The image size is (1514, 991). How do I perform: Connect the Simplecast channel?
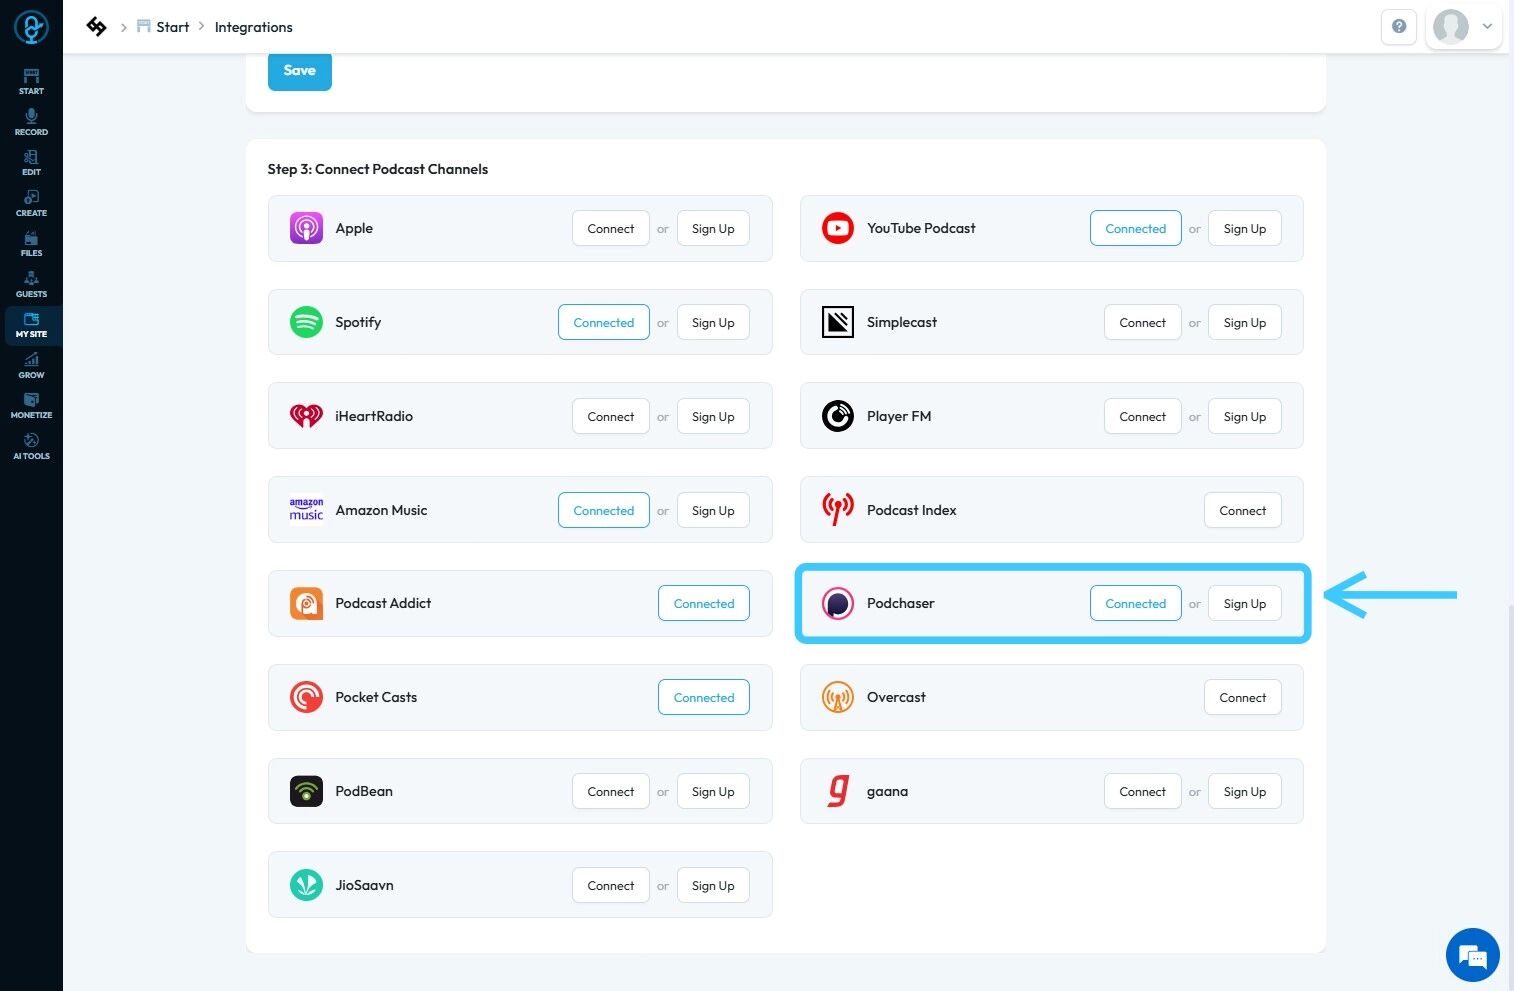[1143, 323]
